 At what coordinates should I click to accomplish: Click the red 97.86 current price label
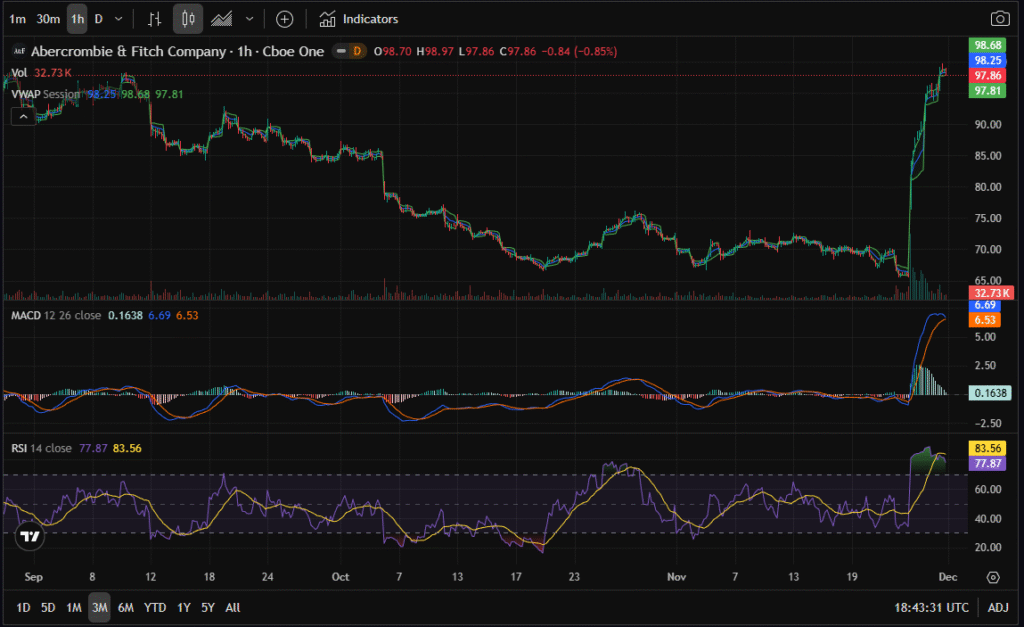988,75
